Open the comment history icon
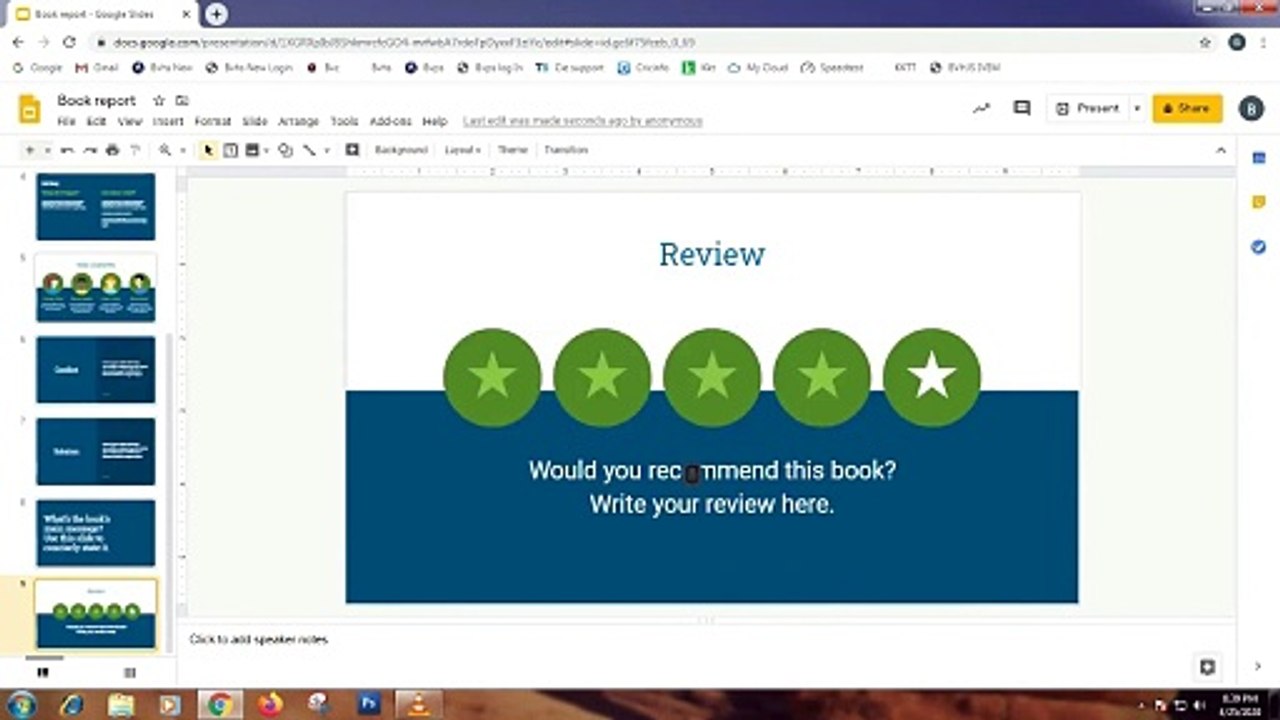The width and height of the screenshot is (1280, 720). pyautogui.click(x=1021, y=108)
